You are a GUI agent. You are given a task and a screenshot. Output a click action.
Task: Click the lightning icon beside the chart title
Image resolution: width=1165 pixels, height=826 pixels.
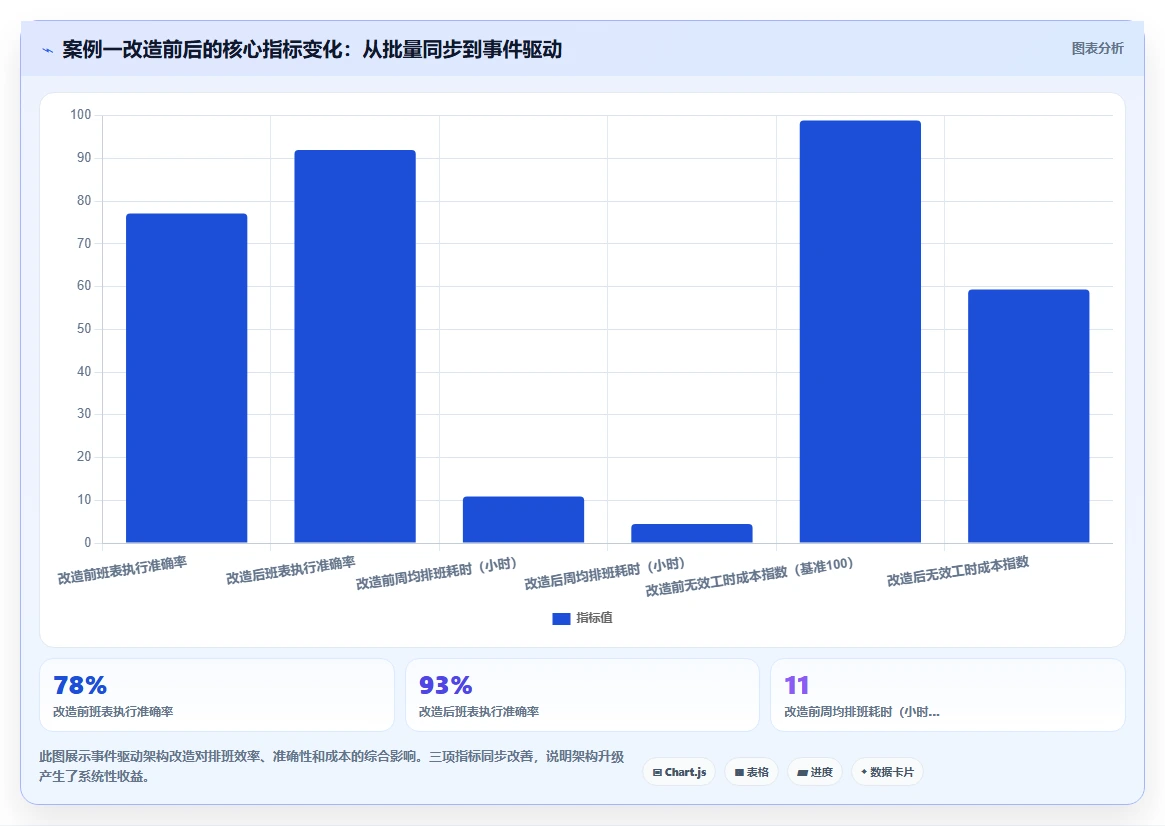[x=48, y=51]
